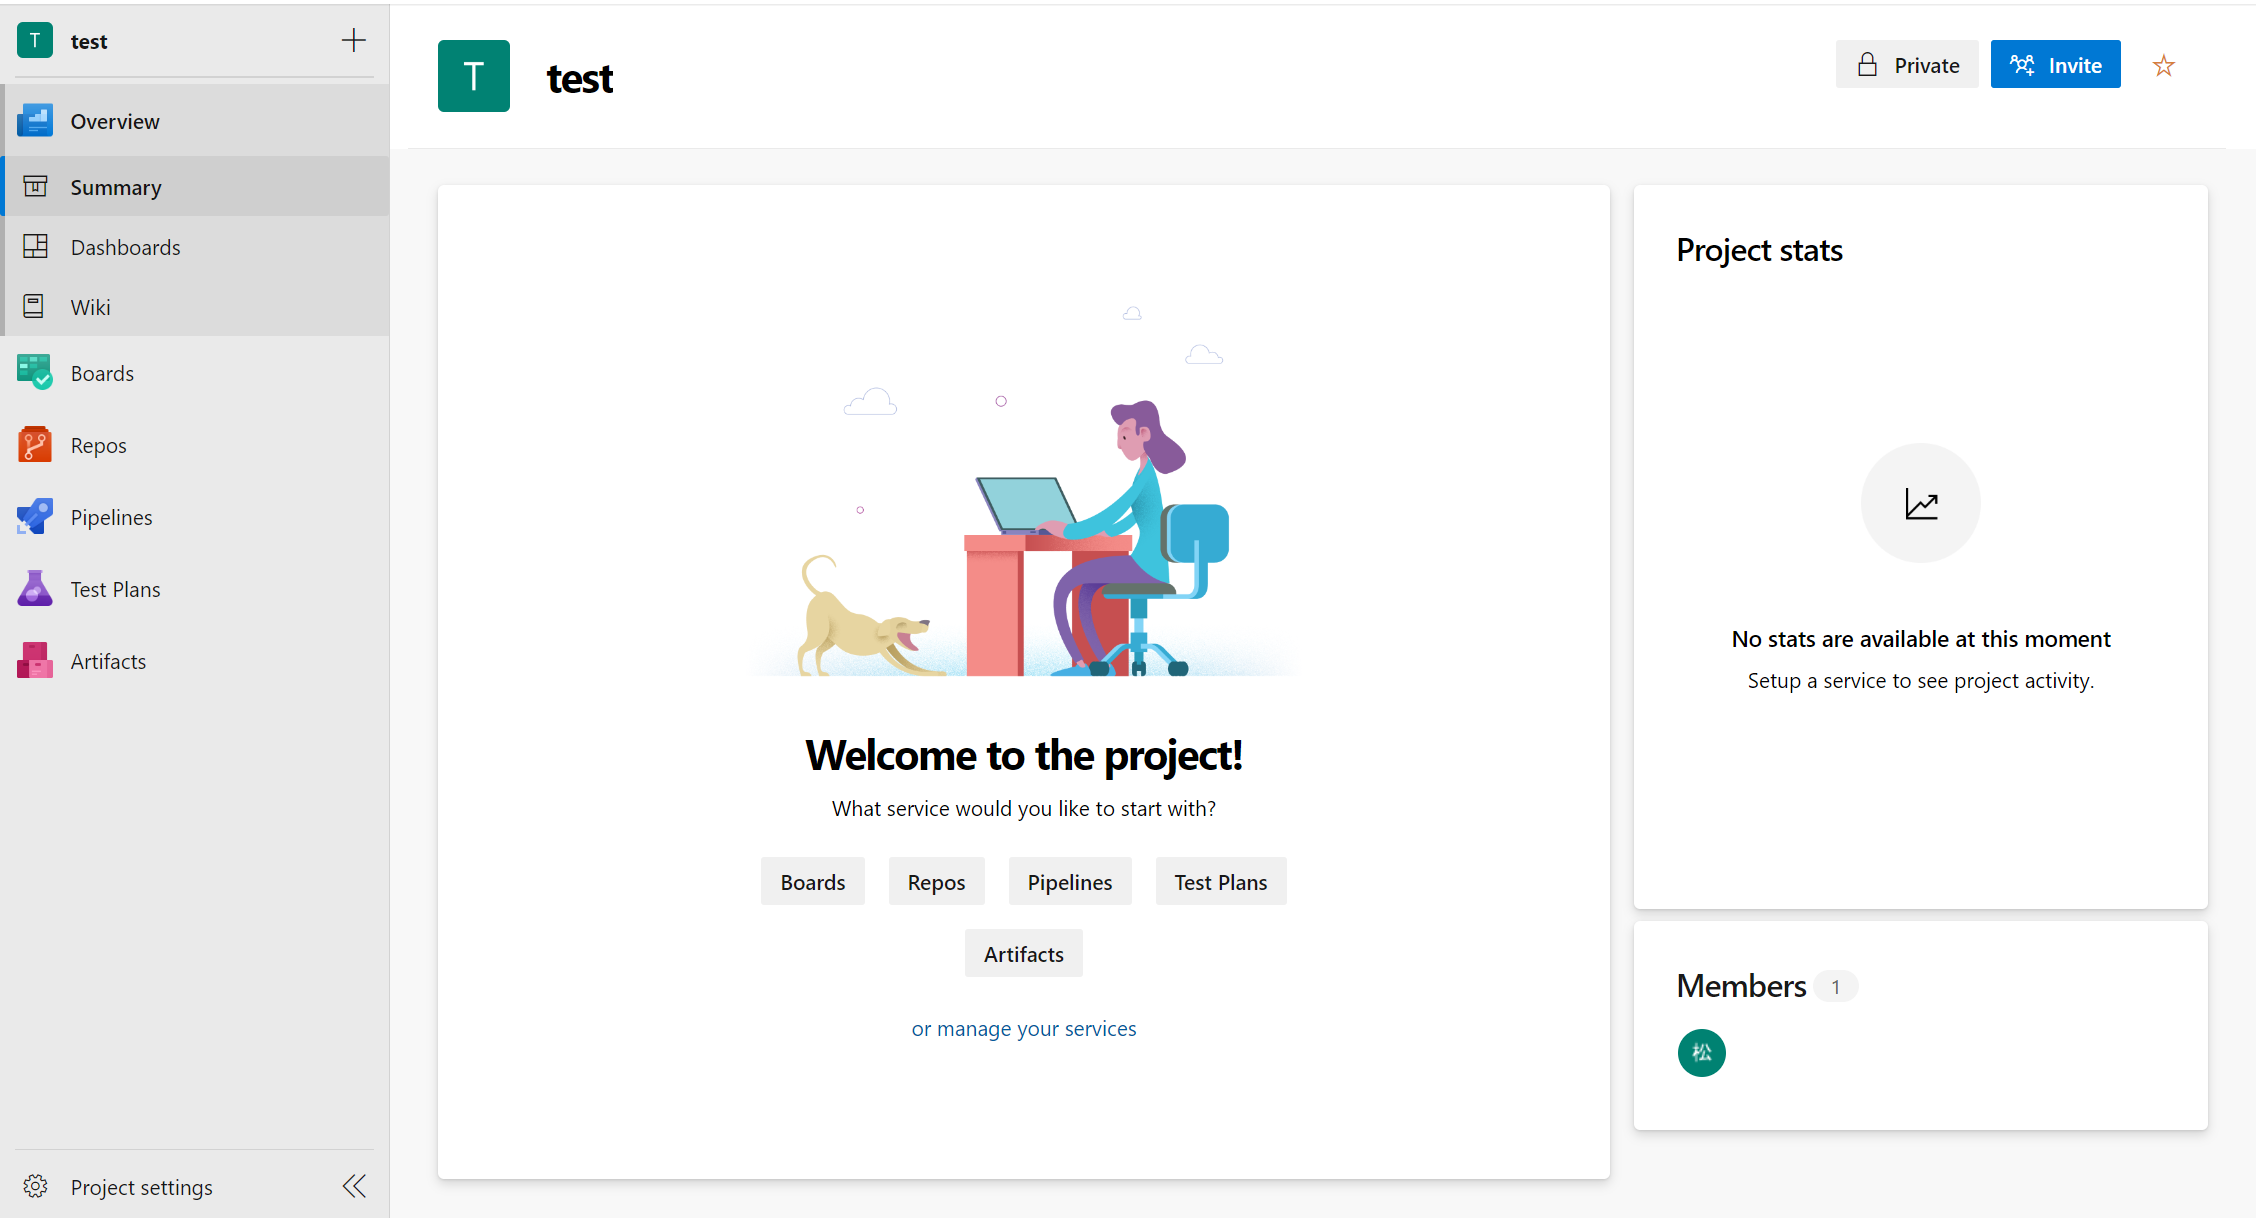The height and width of the screenshot is (1218, 2256).
Task: Click the plus button to add new item
Action: (x=354, y=41)
